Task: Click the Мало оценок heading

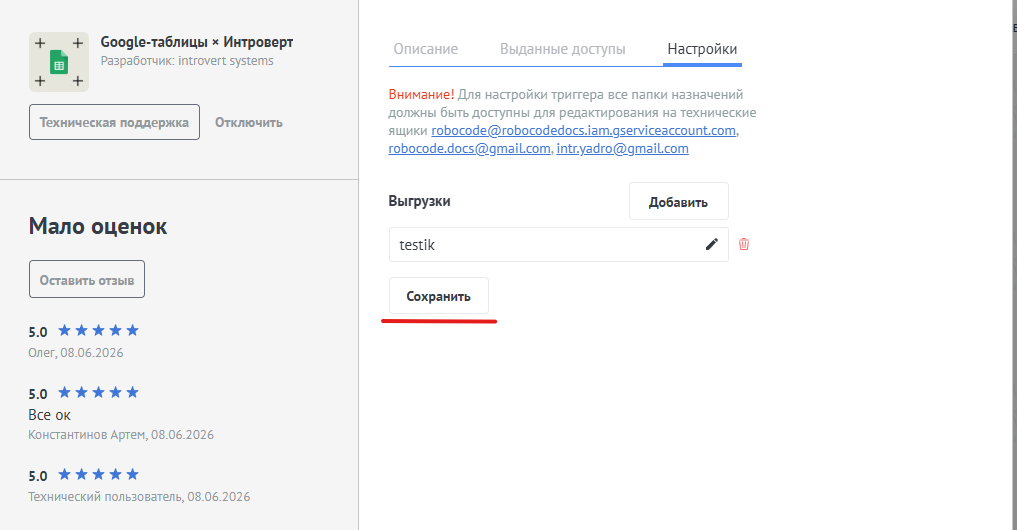Action: [x=98, y=226]
